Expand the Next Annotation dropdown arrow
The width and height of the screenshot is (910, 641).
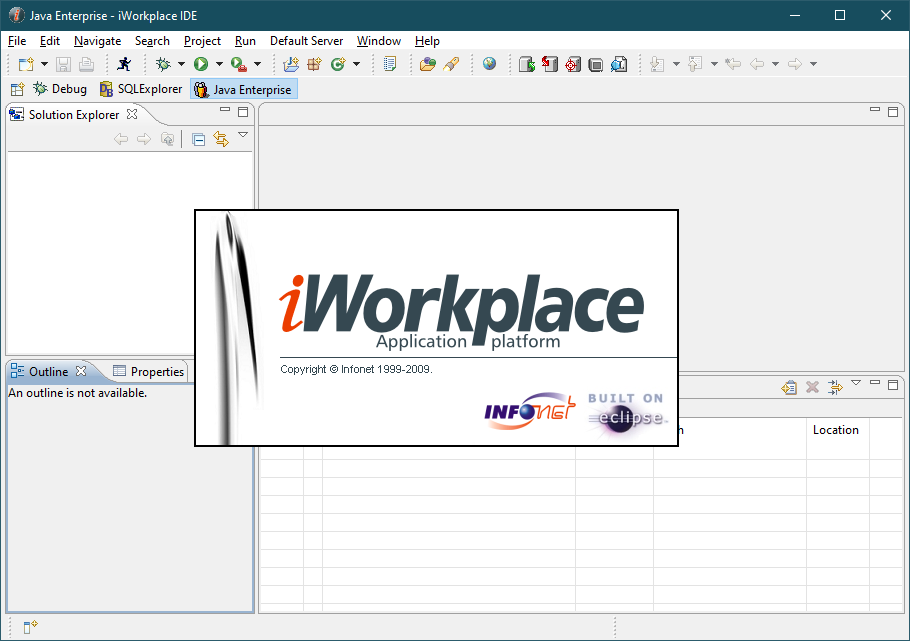click(x=676, y=64)
